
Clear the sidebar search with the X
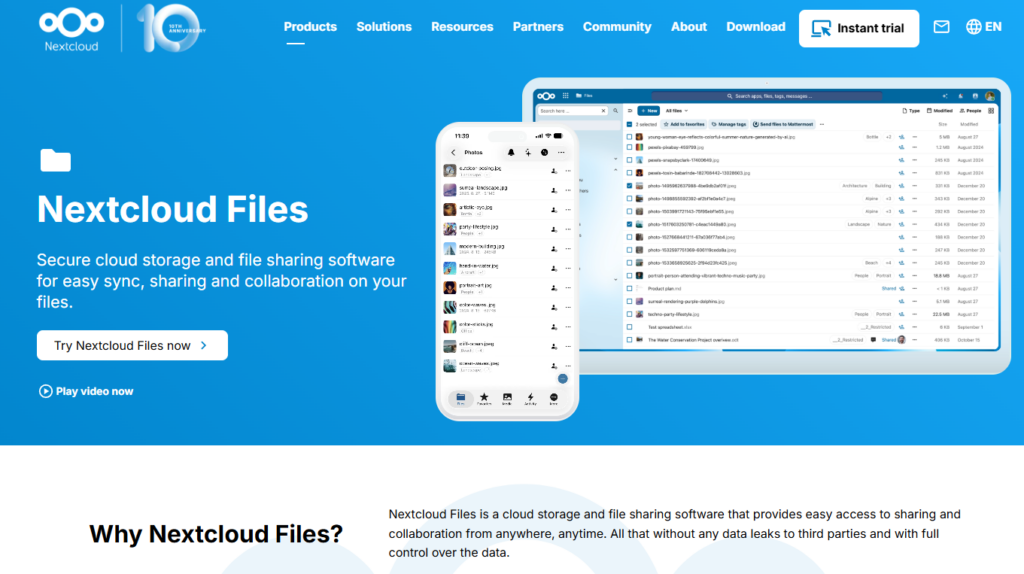[603, 111]
